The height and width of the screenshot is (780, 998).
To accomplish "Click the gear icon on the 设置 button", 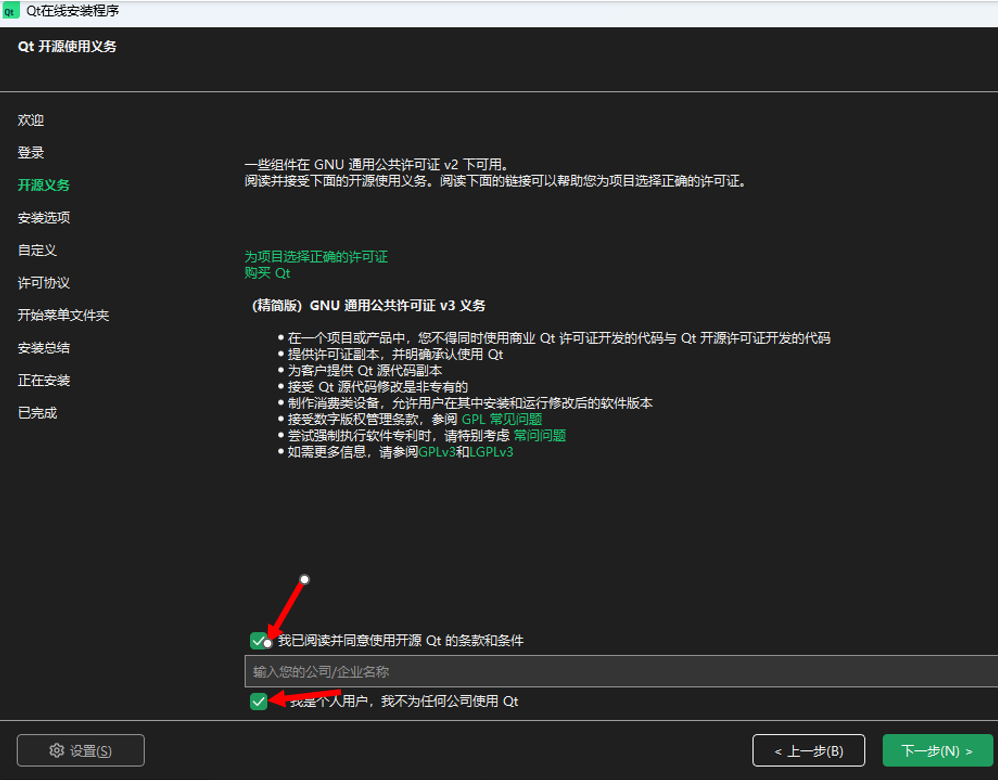I will [57, 751].
